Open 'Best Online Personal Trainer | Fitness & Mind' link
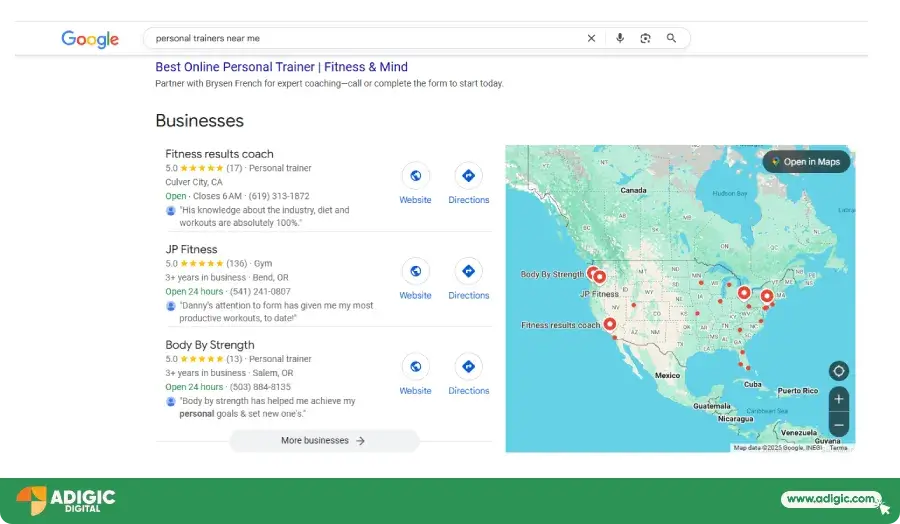Screen dimensions: 900x524 click(281, 67)
